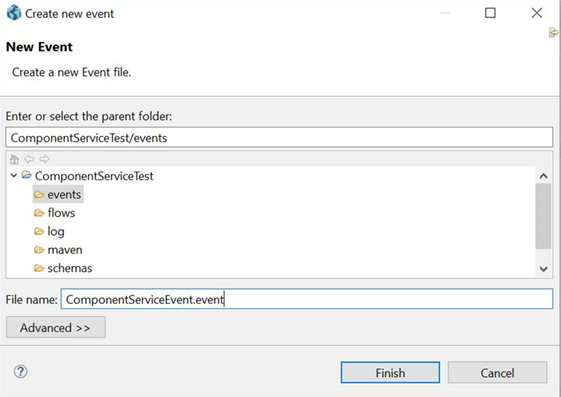Click the events folder icon
The width and height of the screenshot is (561, 397).
click(39, 194)
